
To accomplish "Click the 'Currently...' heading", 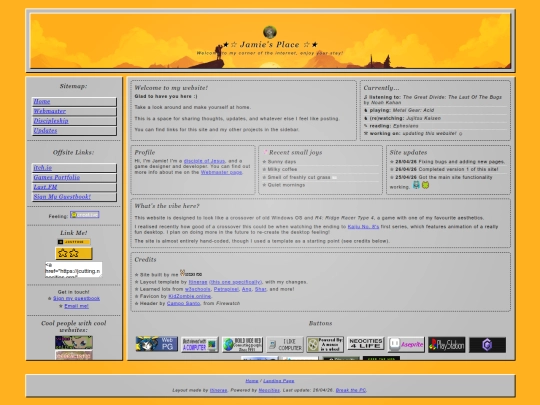I will (381, 88).
